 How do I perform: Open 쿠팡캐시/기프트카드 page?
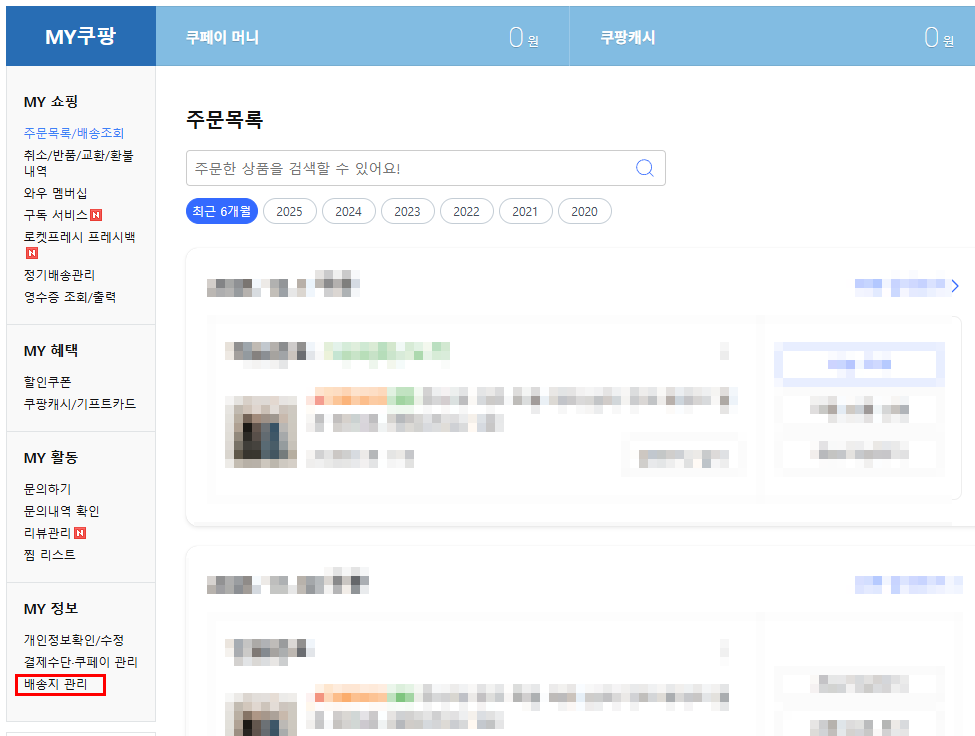point(80,403)
